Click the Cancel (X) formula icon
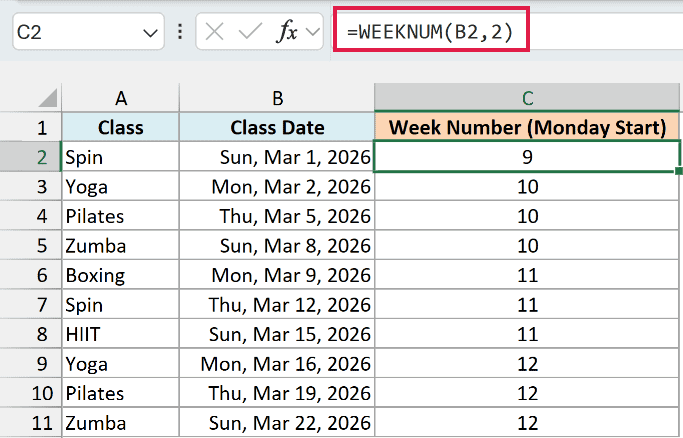683x438 pixels. tap(214, 32)
